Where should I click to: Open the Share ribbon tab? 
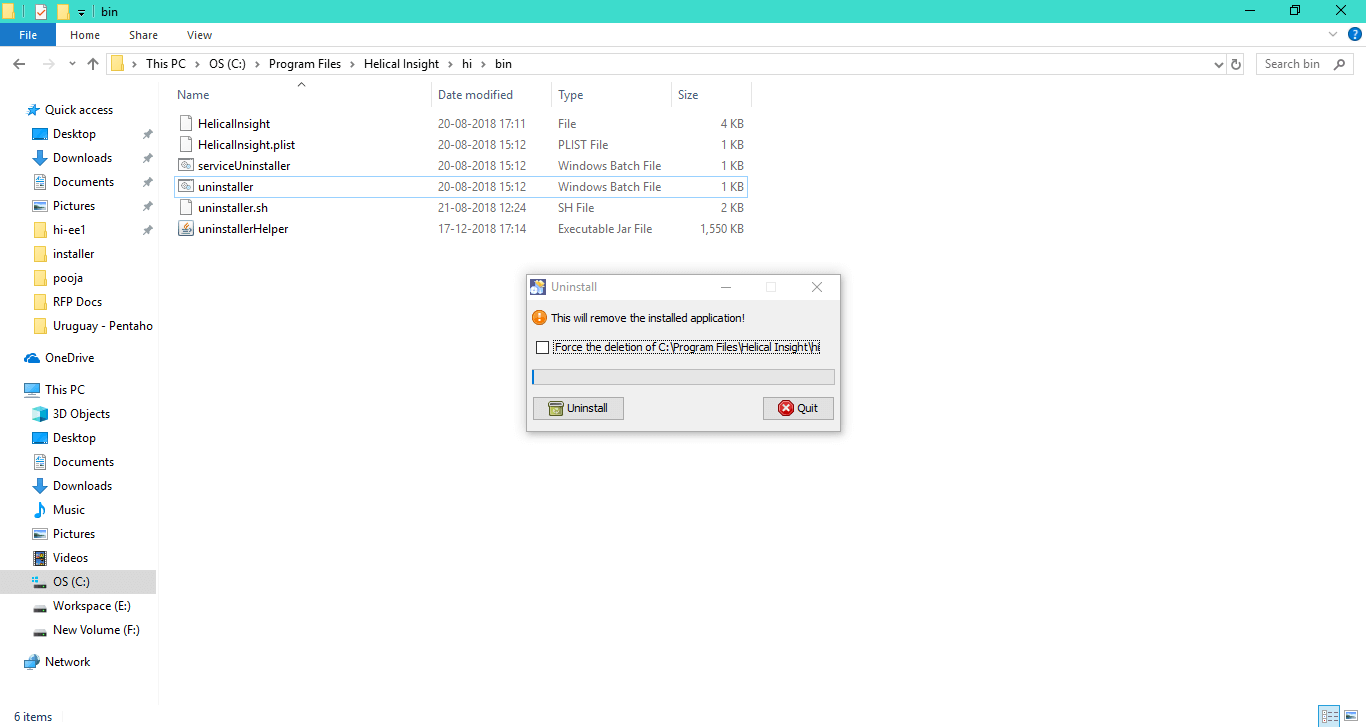point(144,35)
